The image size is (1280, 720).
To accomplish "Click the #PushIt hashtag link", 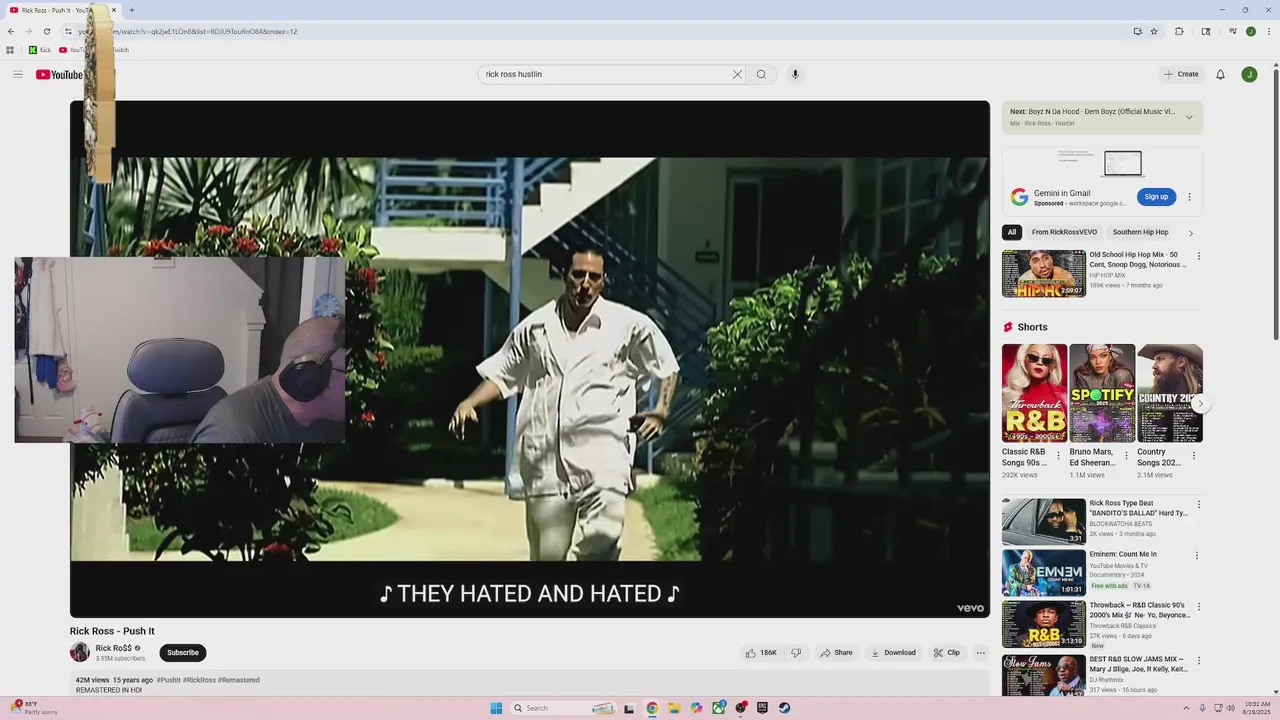I will 169,680.
